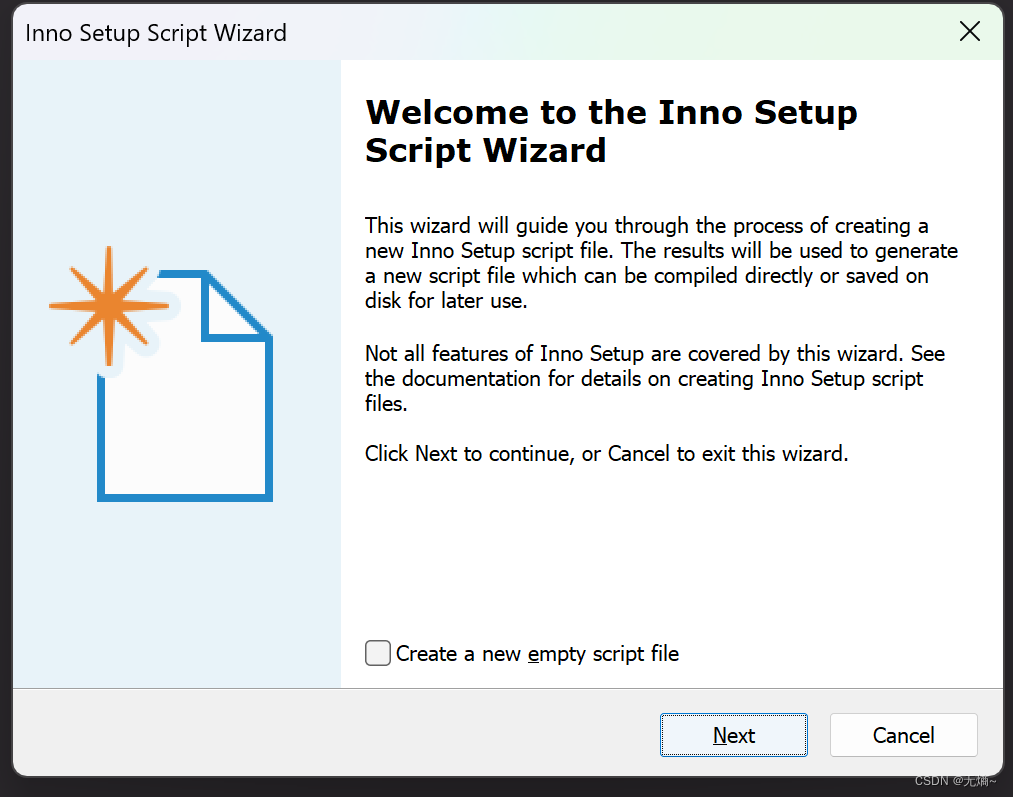This screenshot has height=797, width=1013.
Task: Click the "Welcome to the Inno Setup Script Wizard" heading
Action: point(611,131)
